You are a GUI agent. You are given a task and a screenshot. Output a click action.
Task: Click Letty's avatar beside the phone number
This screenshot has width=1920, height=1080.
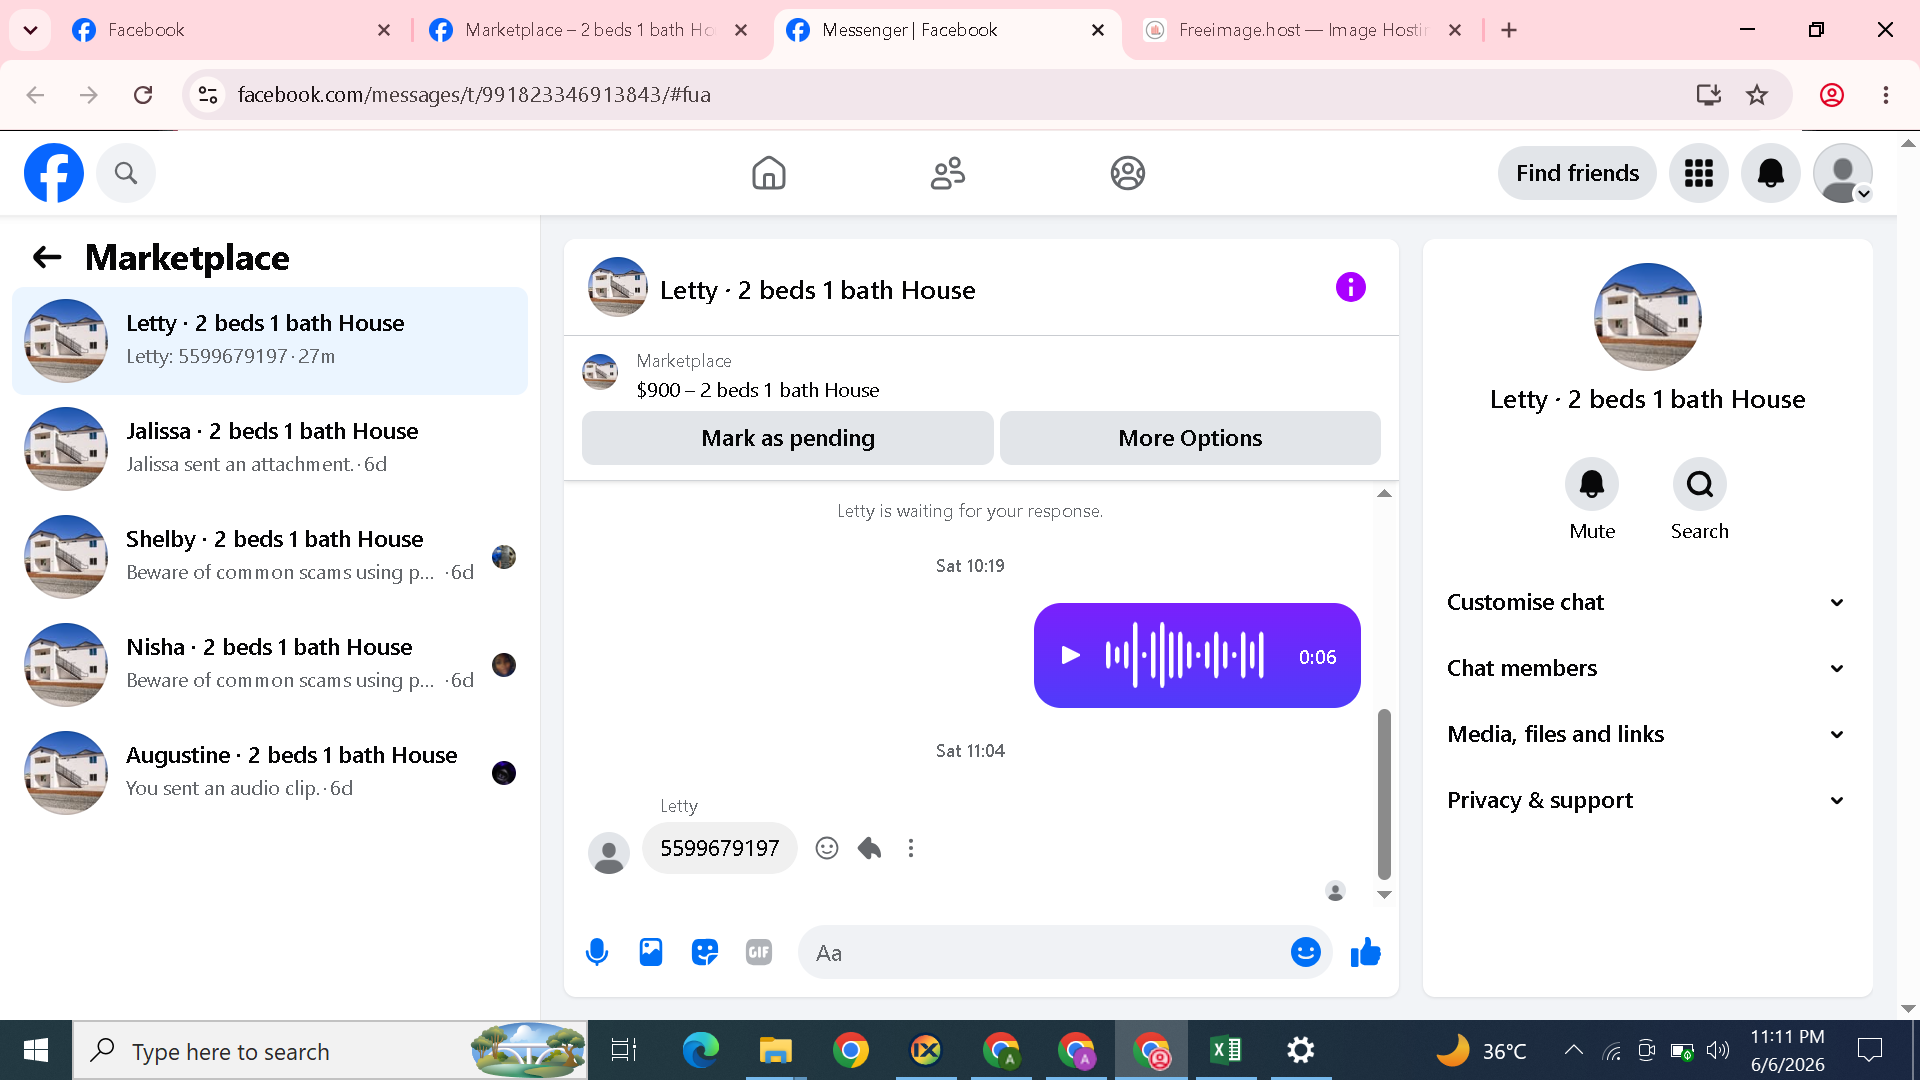point(609,852)
